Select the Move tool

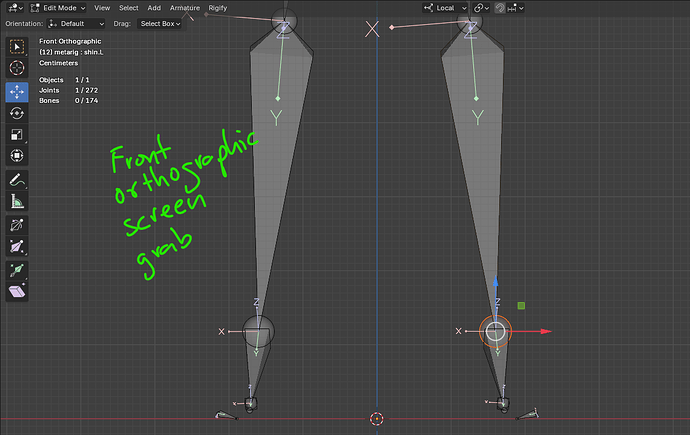coord(17,92)
